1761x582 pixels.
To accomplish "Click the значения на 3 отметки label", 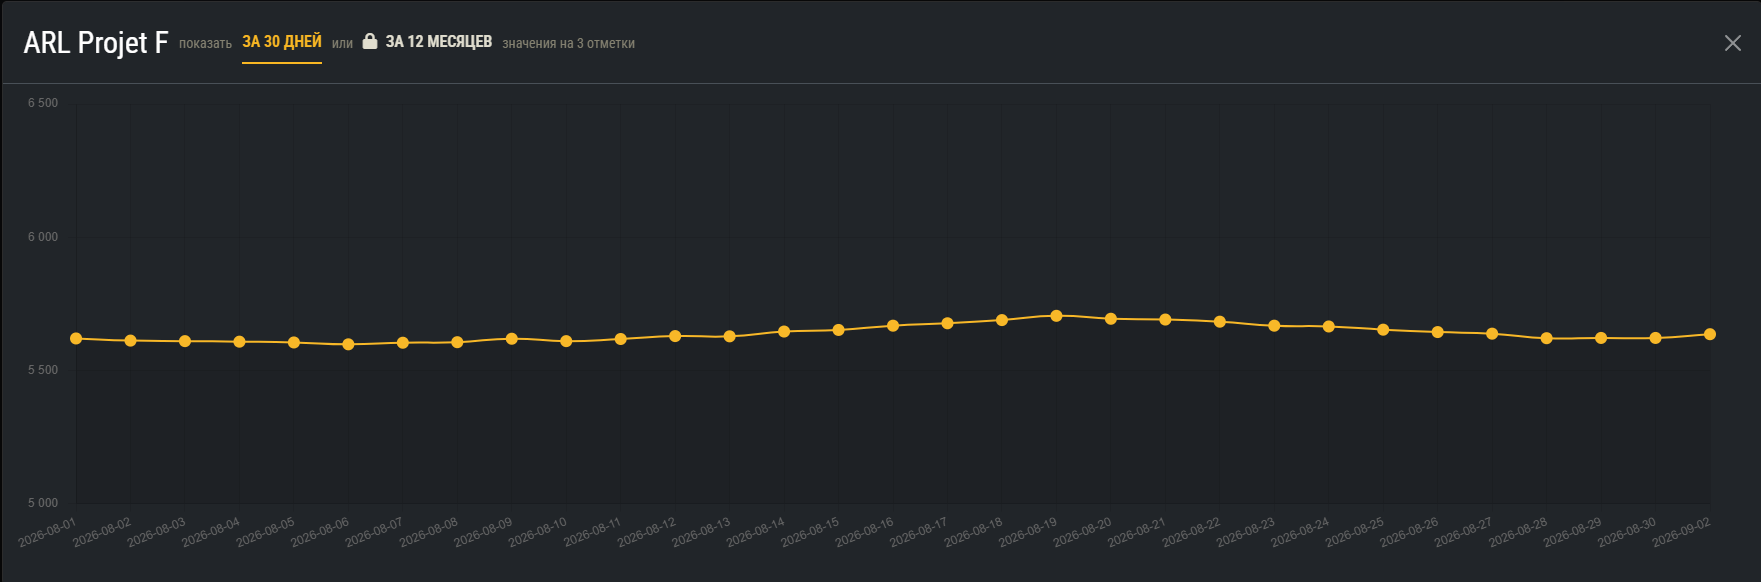I will point(568,43).
